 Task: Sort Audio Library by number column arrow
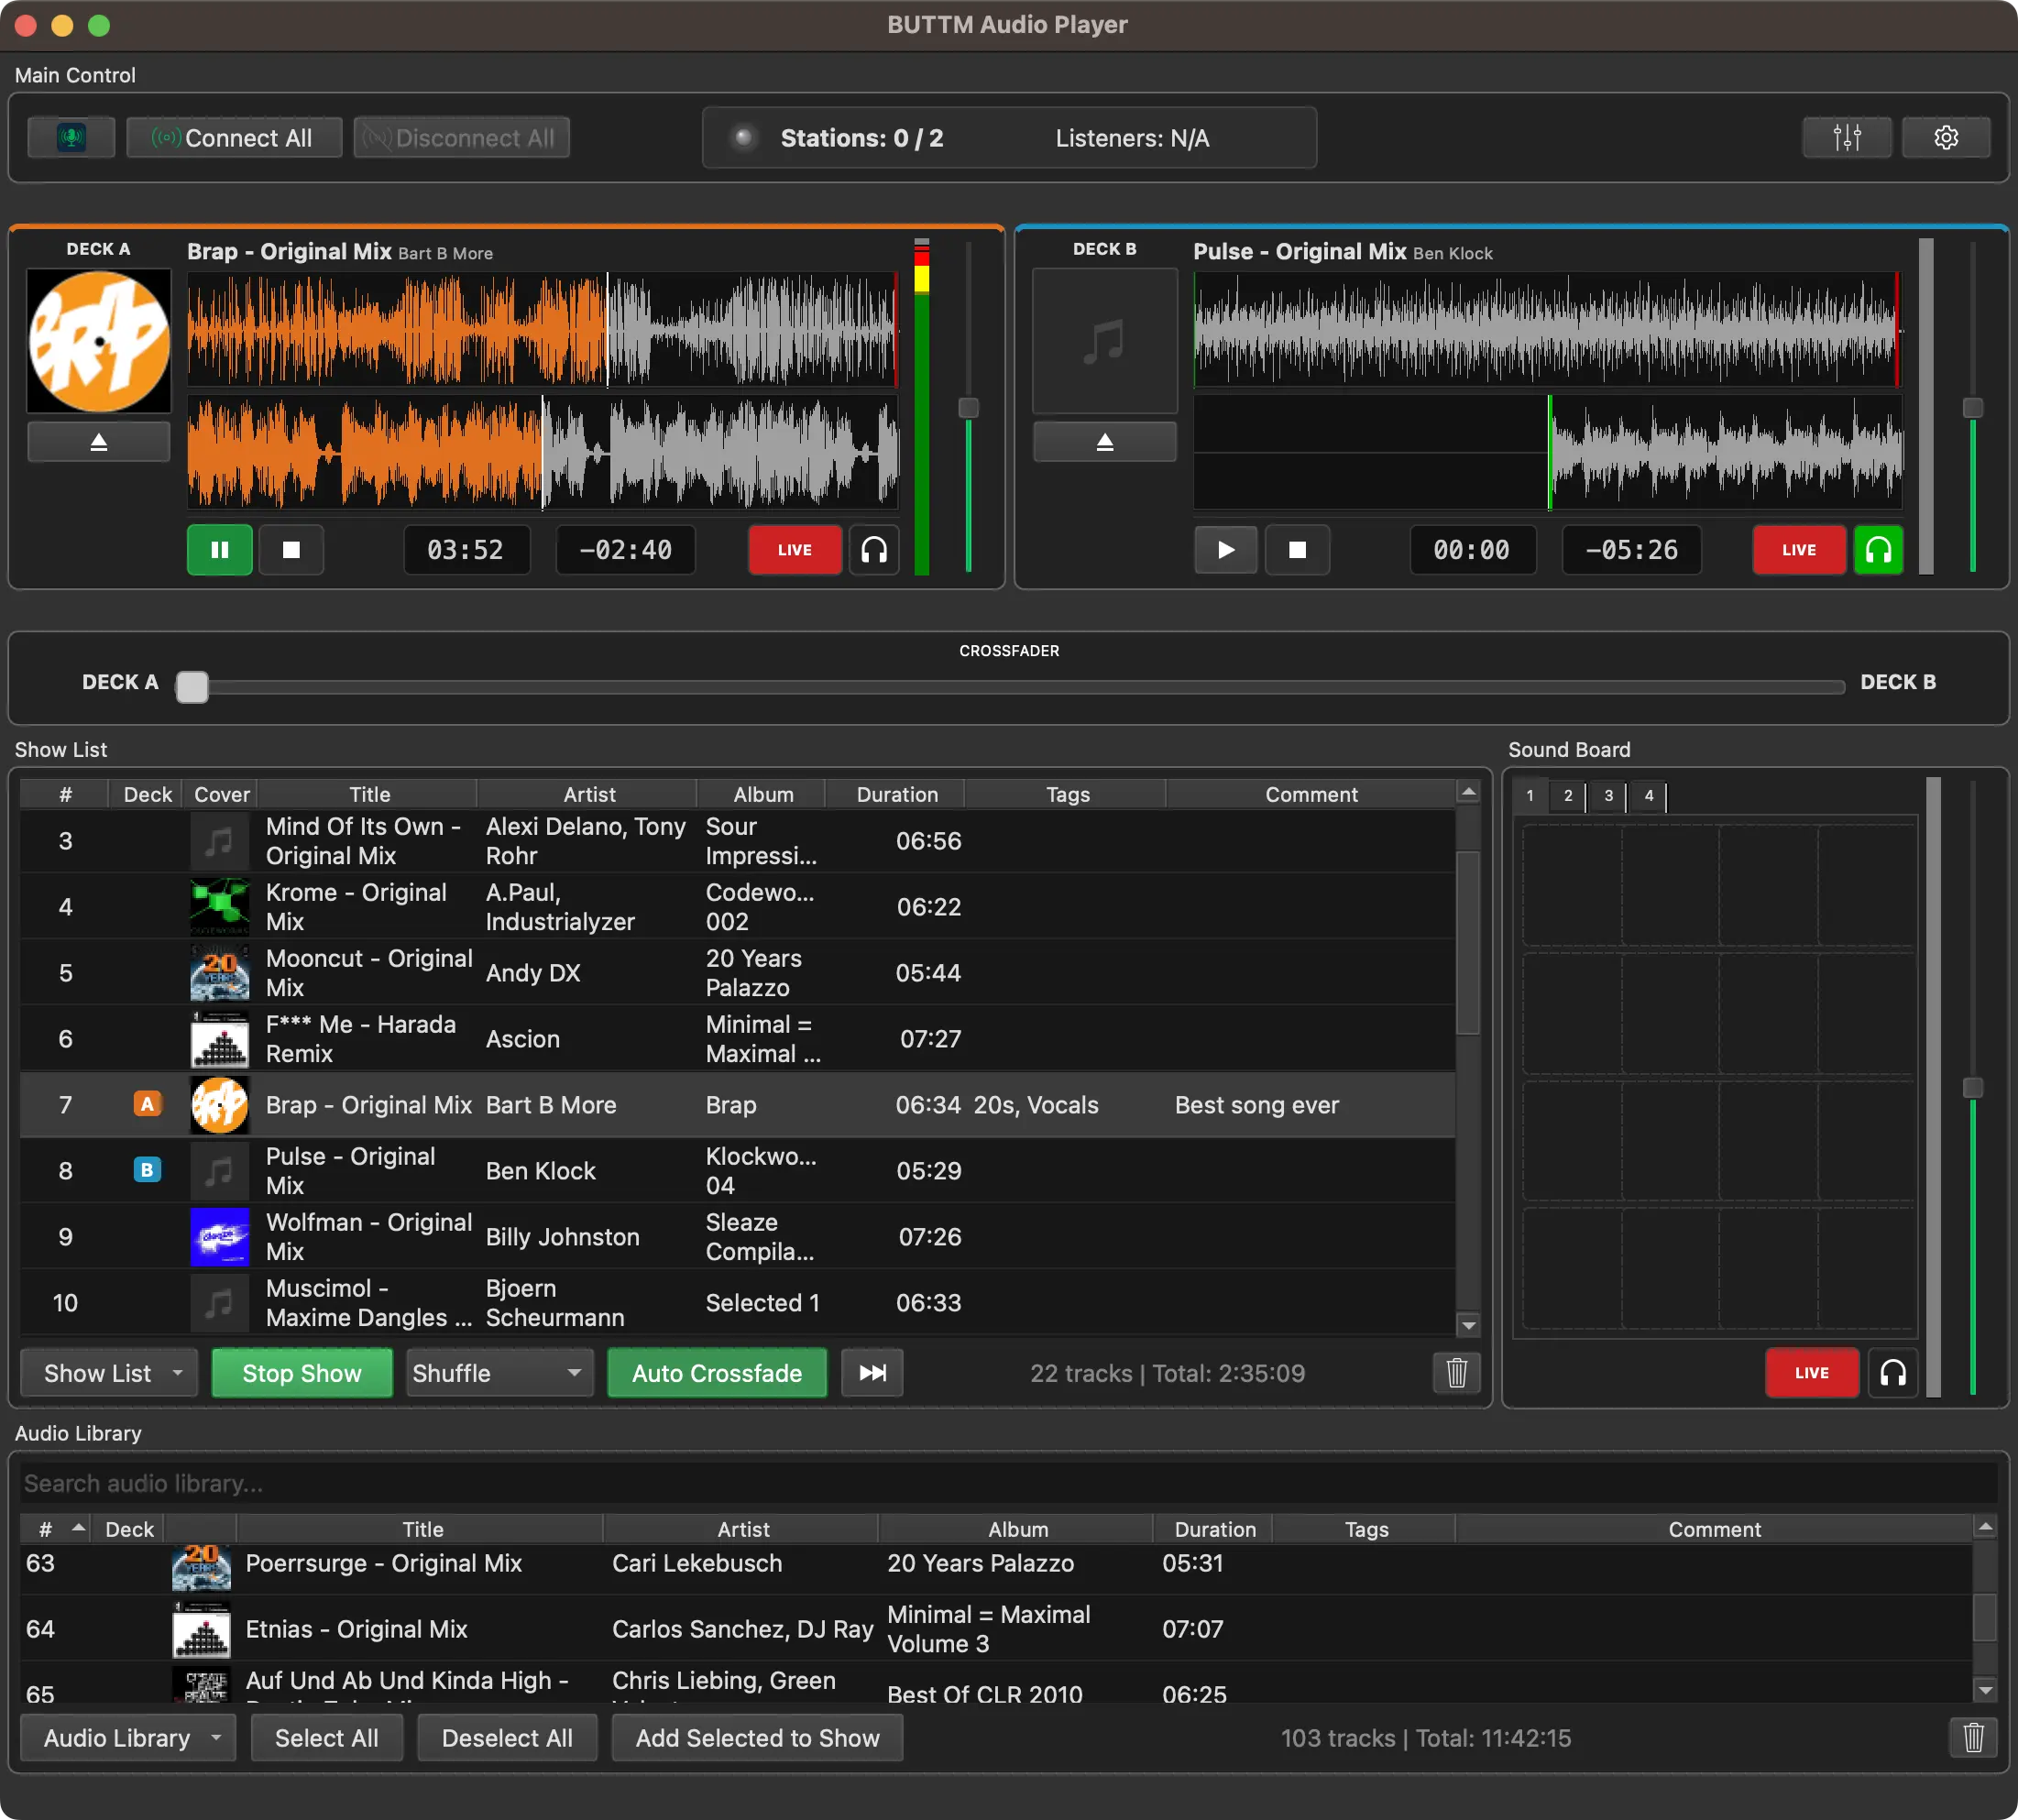tap(78, 1528)
